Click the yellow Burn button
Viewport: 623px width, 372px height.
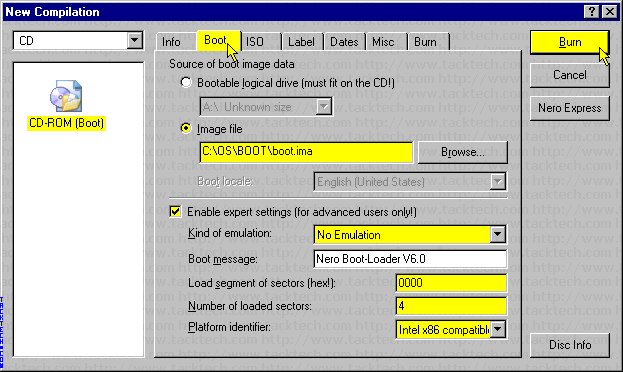coord(570,42)
